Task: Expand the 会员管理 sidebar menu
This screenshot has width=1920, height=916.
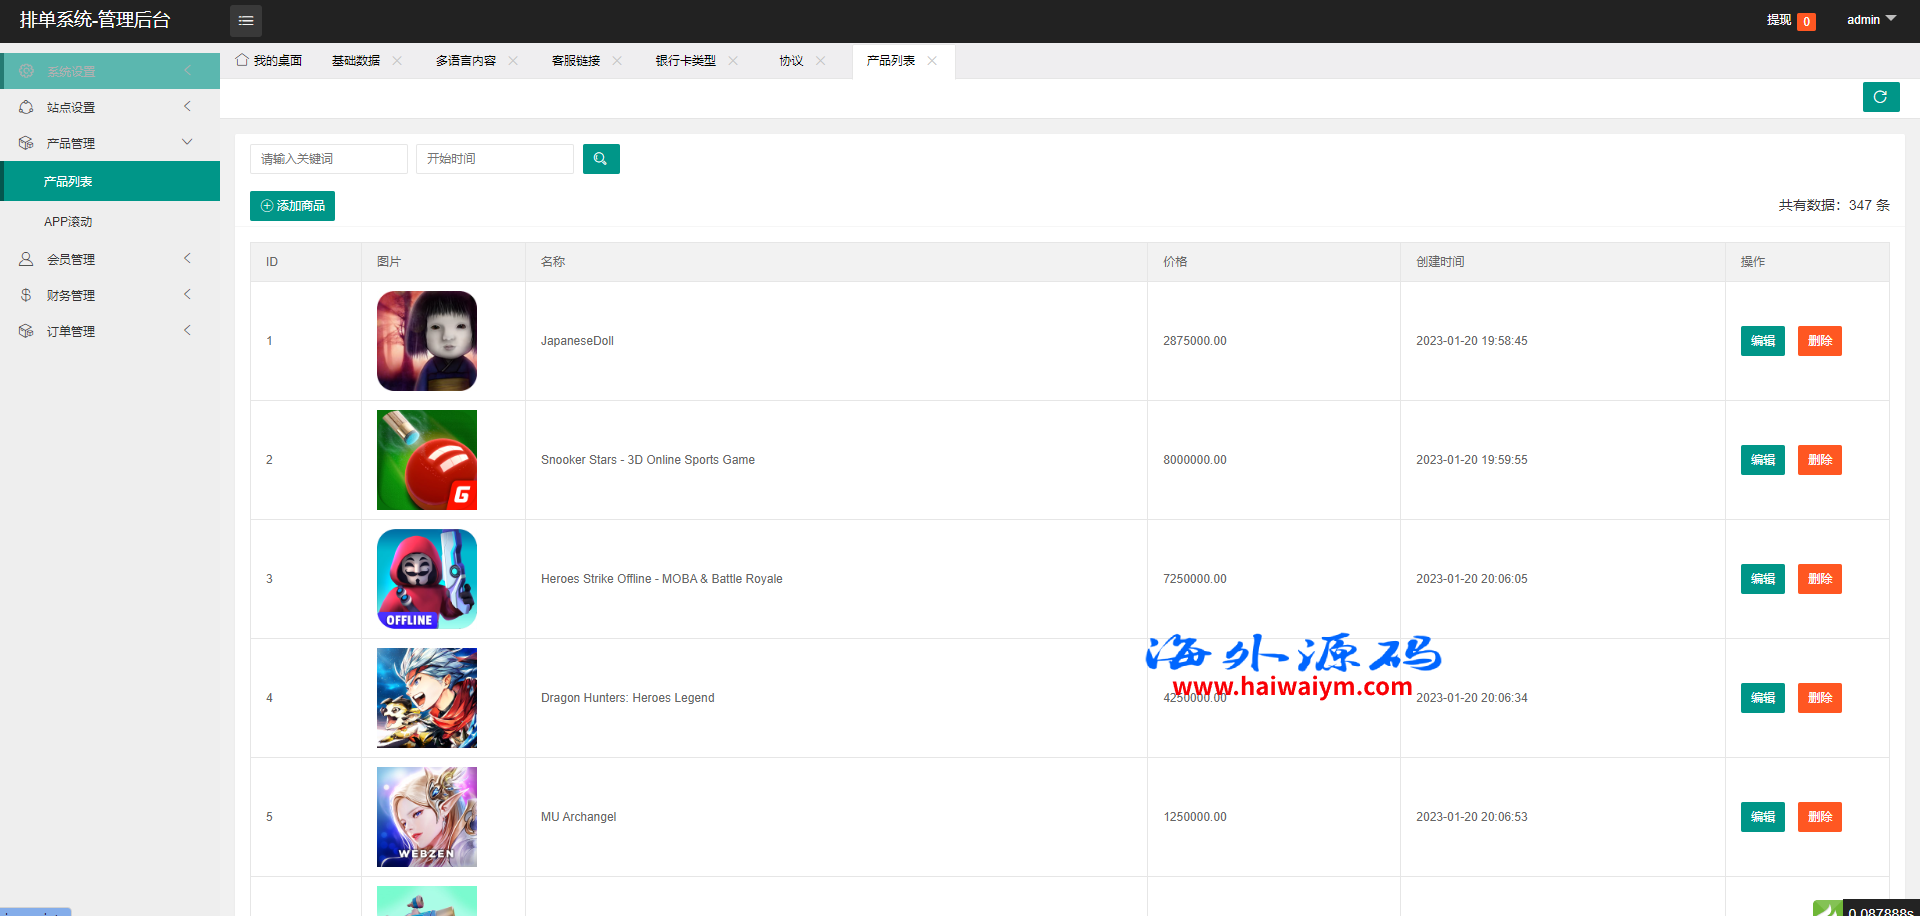Action: [110, 259]
